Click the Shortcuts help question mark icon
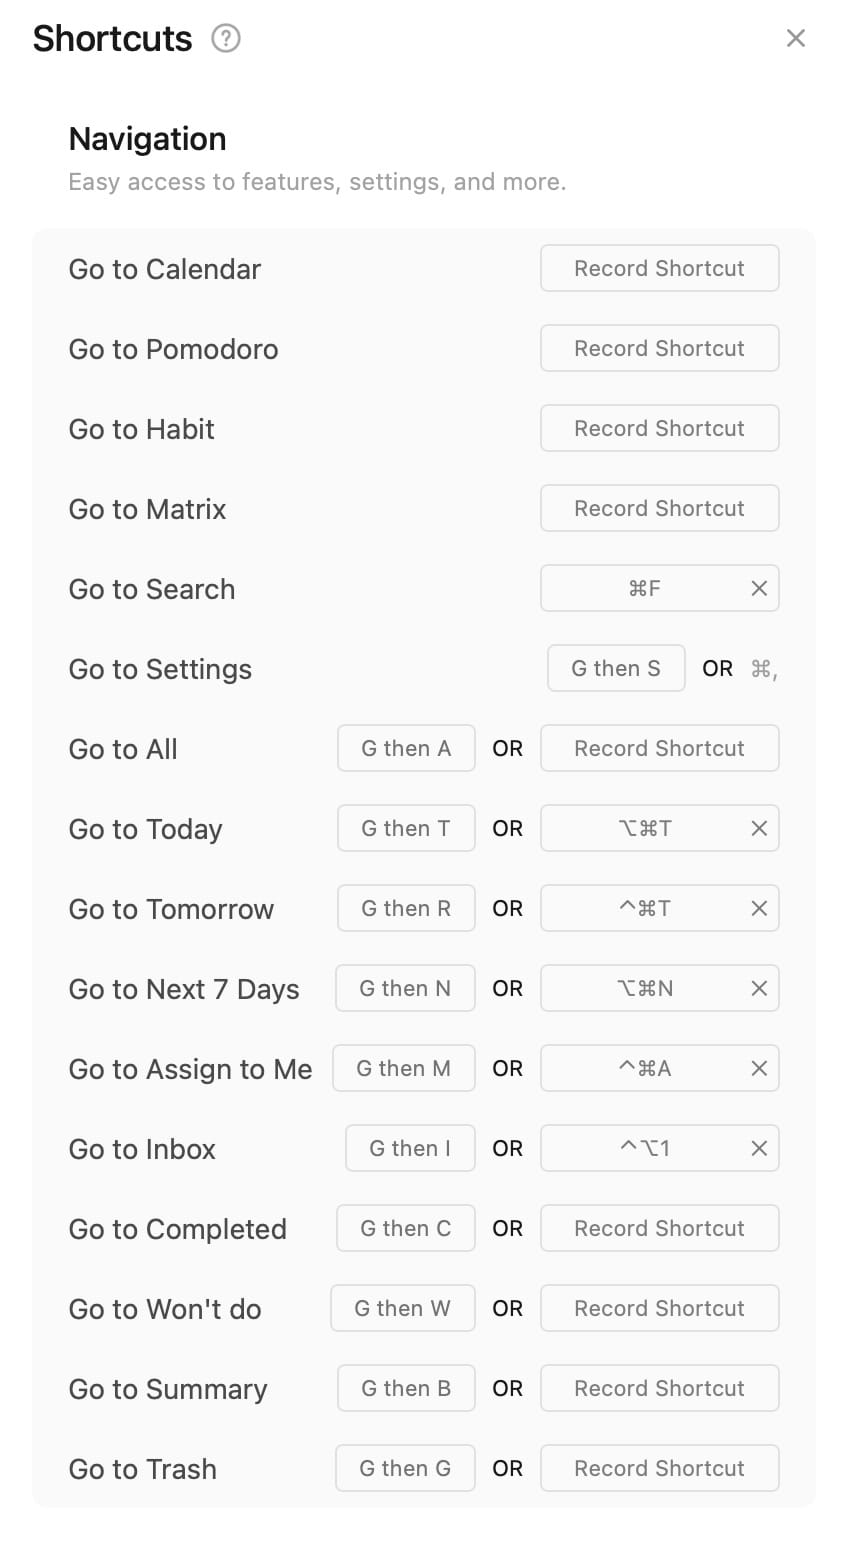850x1556 pixels. (226, 39)
